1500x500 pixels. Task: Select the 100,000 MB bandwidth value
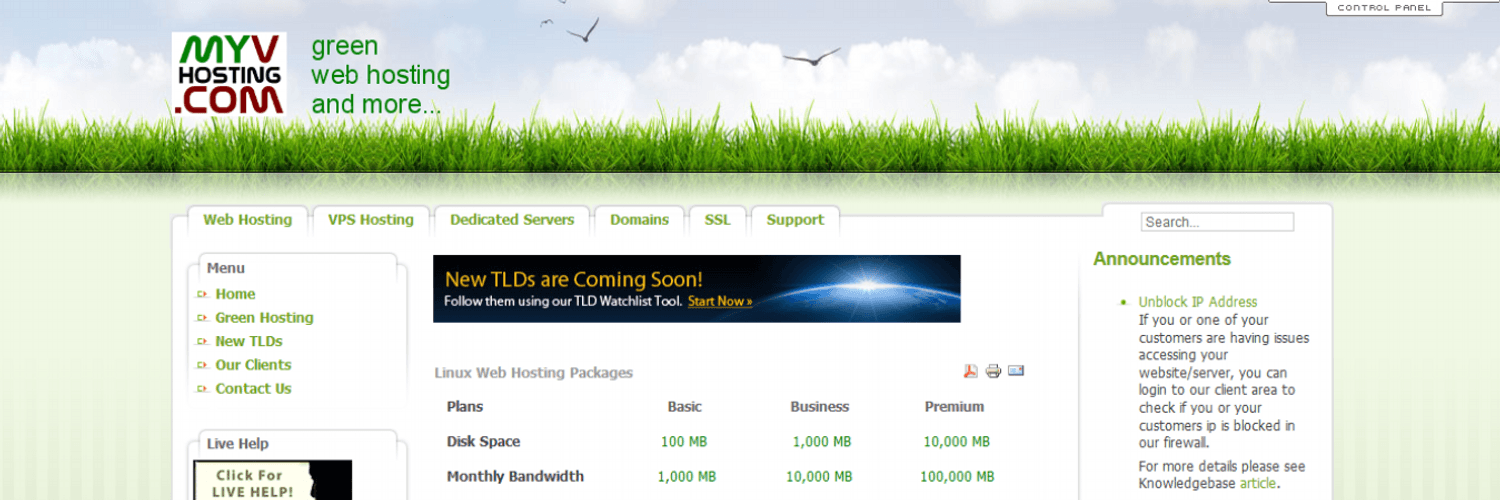click(958, 477)
